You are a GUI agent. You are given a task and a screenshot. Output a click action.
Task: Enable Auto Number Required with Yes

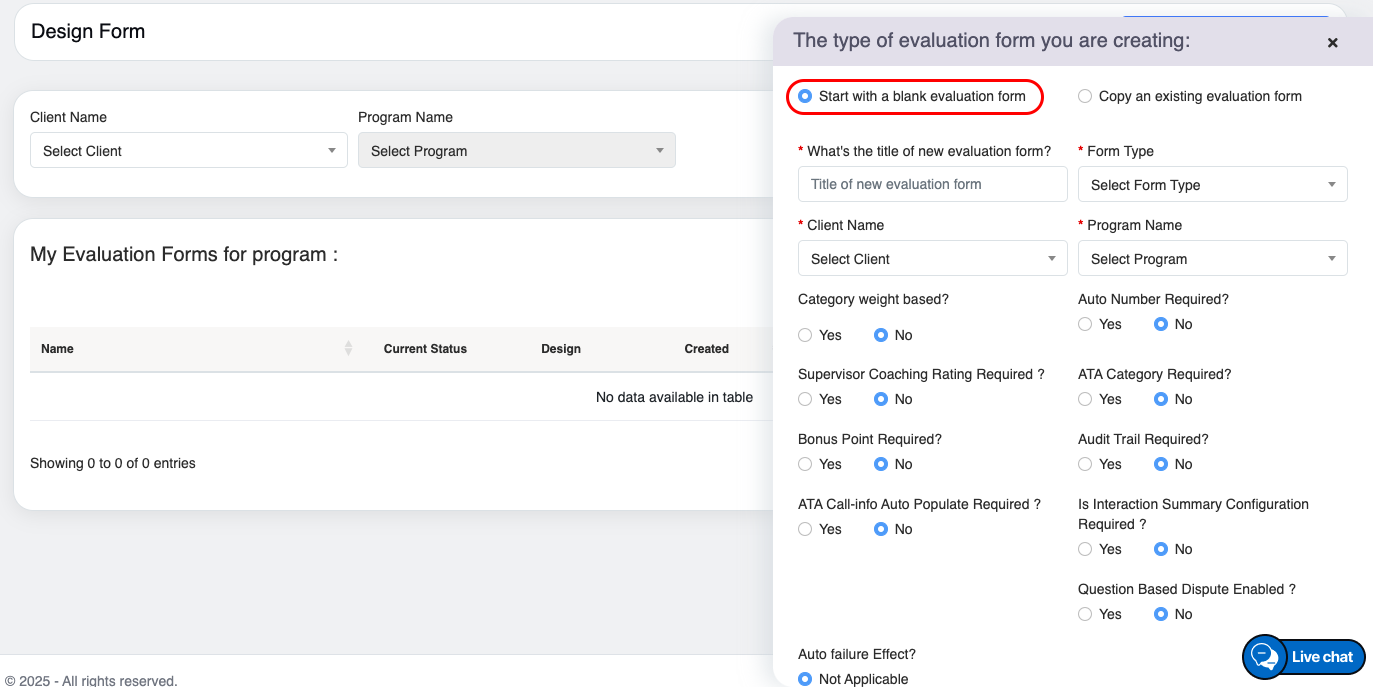pos(1085,324)
